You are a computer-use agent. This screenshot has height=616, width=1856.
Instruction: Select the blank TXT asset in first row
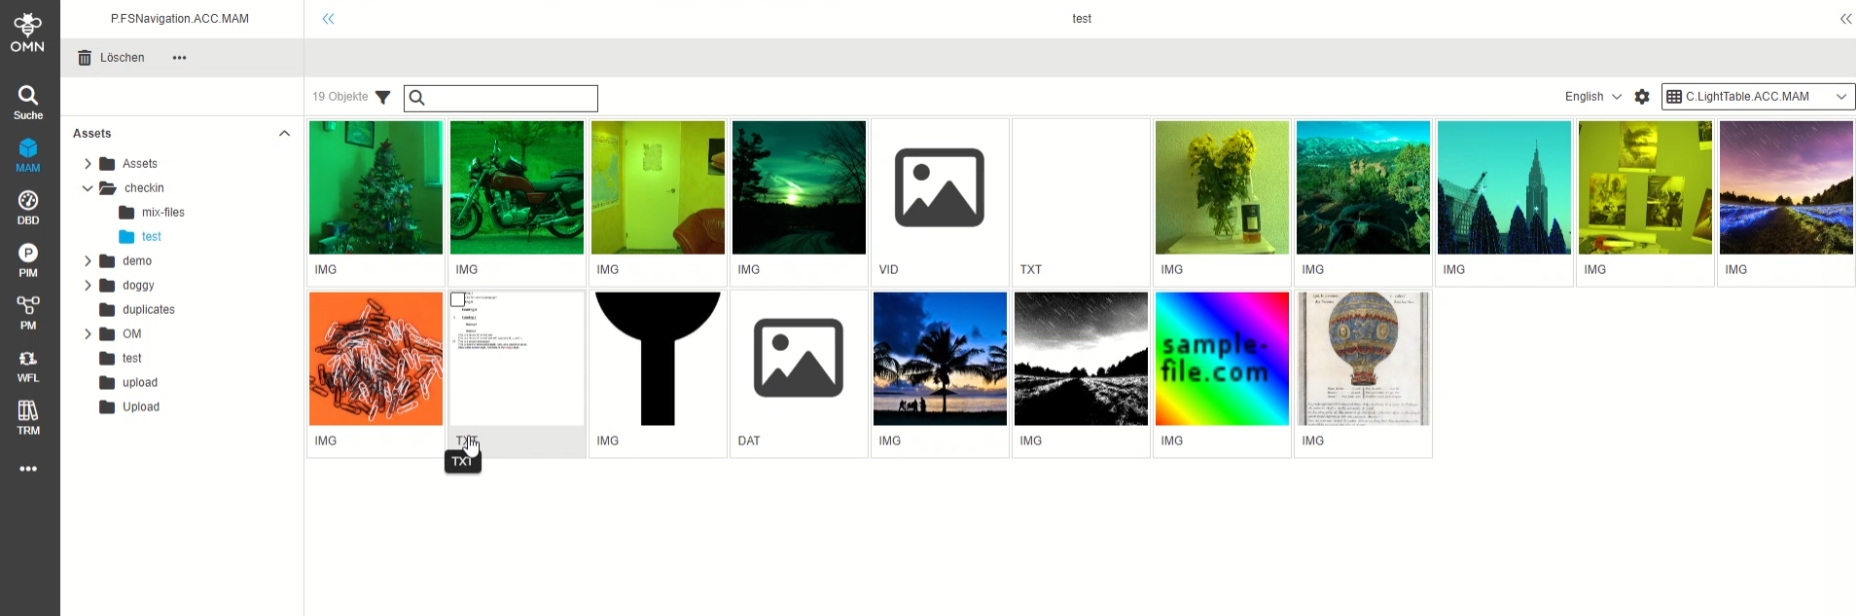1081,188
